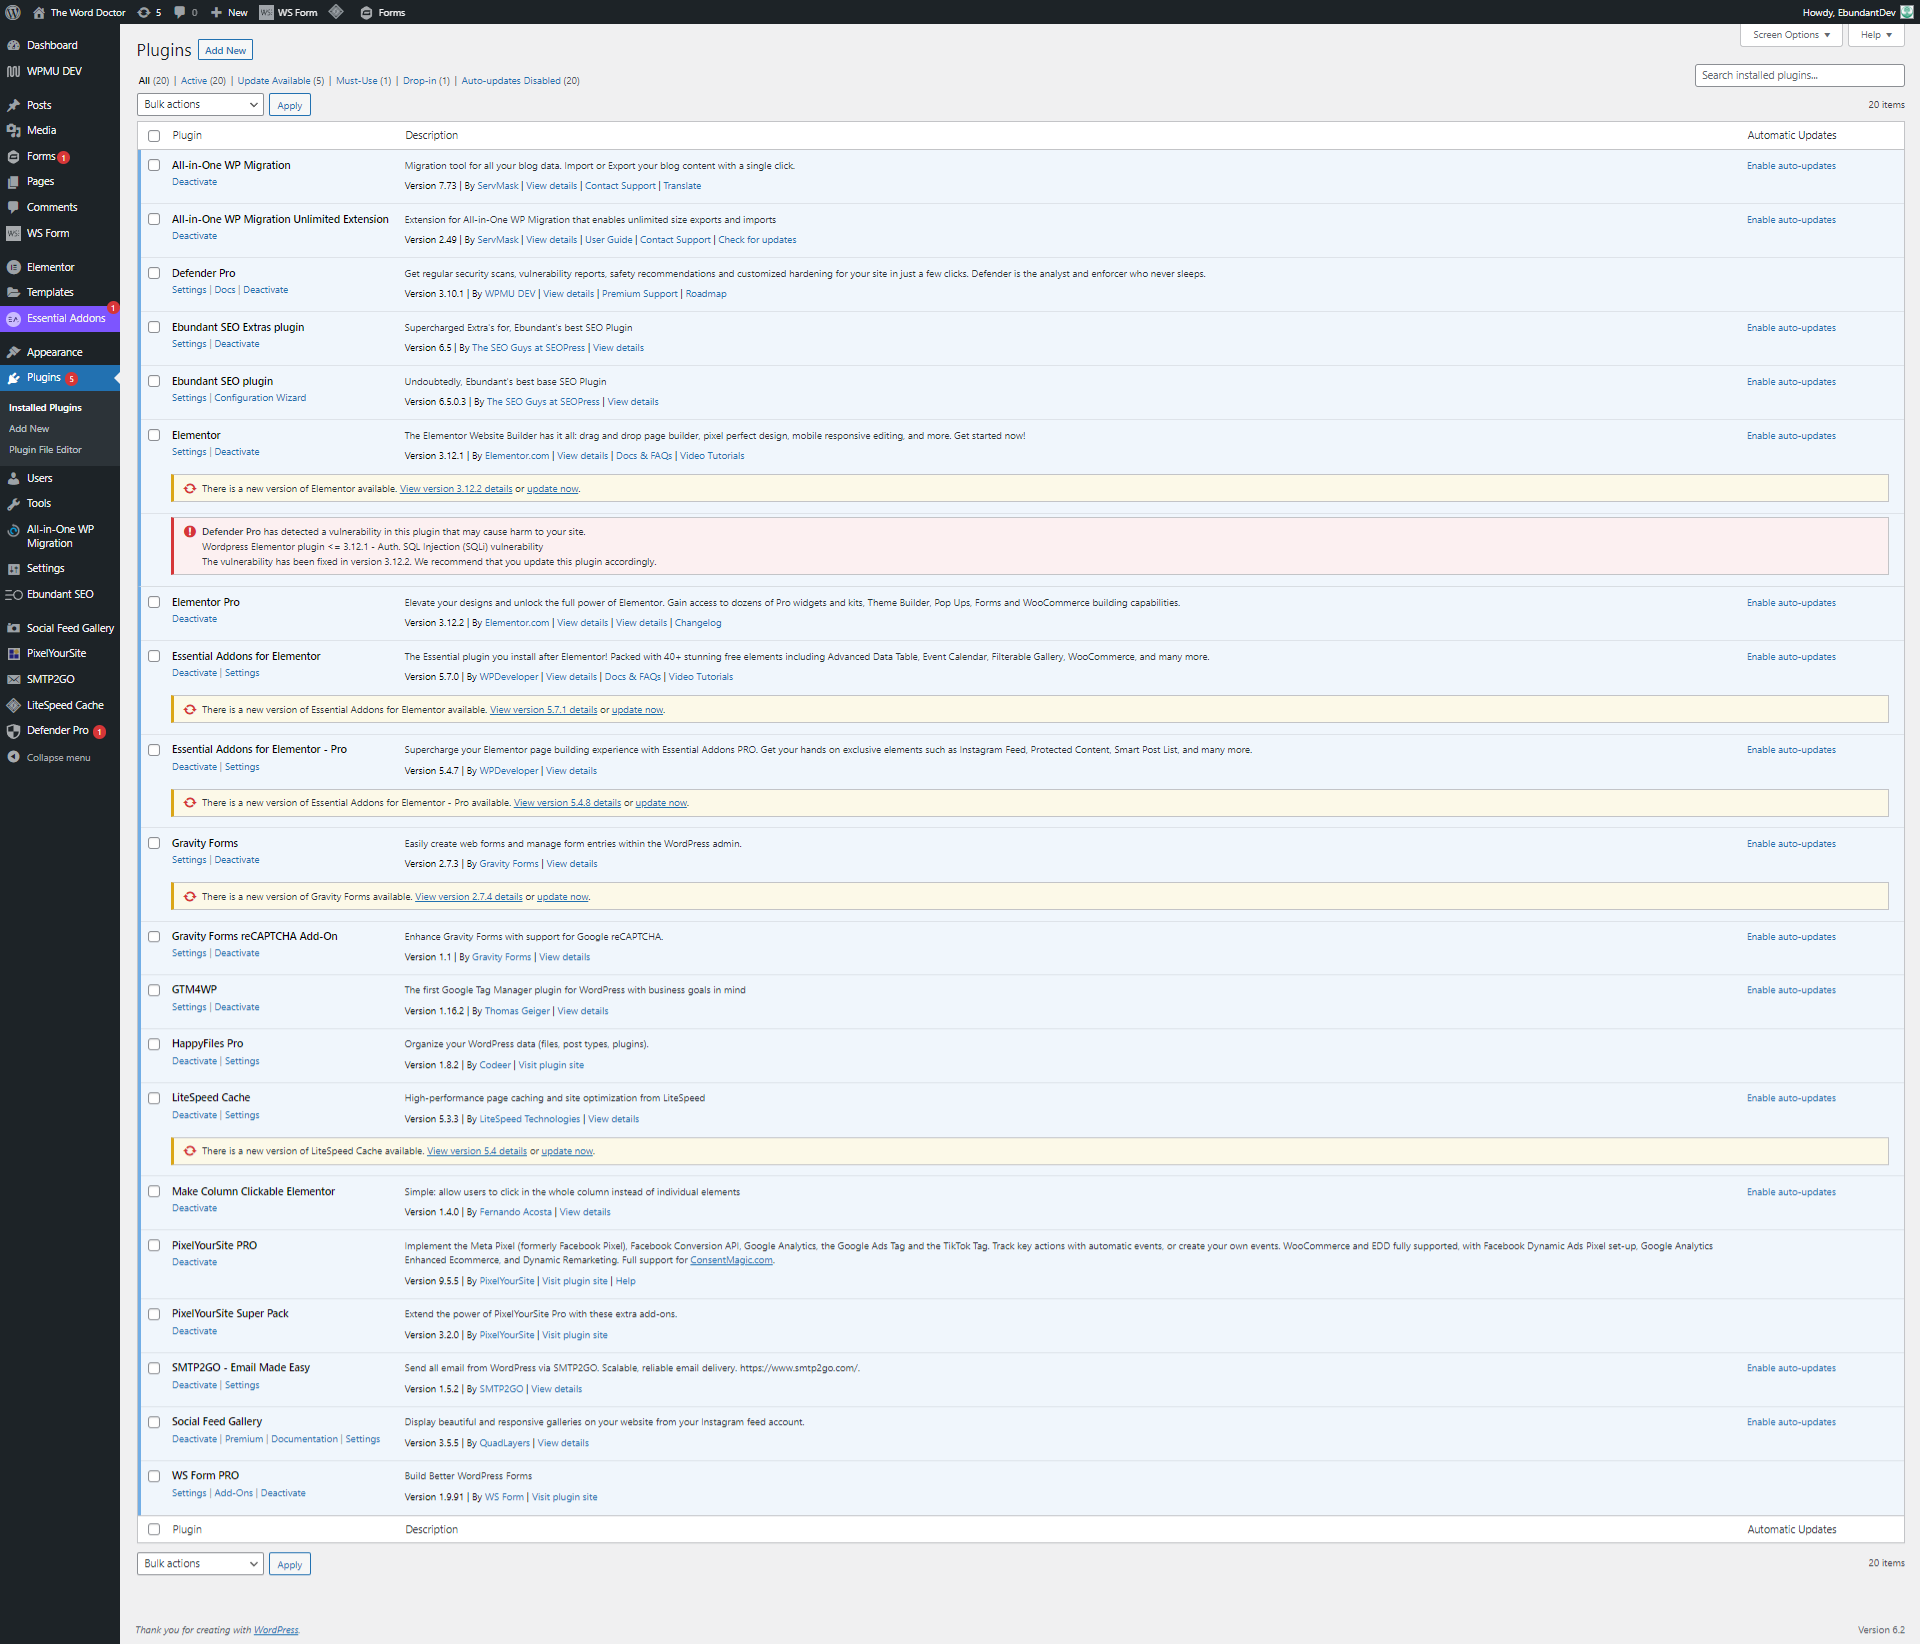Click the Search installed plugins field
Image resolution: width=1920 pixels, height=1644 pixels.
tap(1798, 75)
